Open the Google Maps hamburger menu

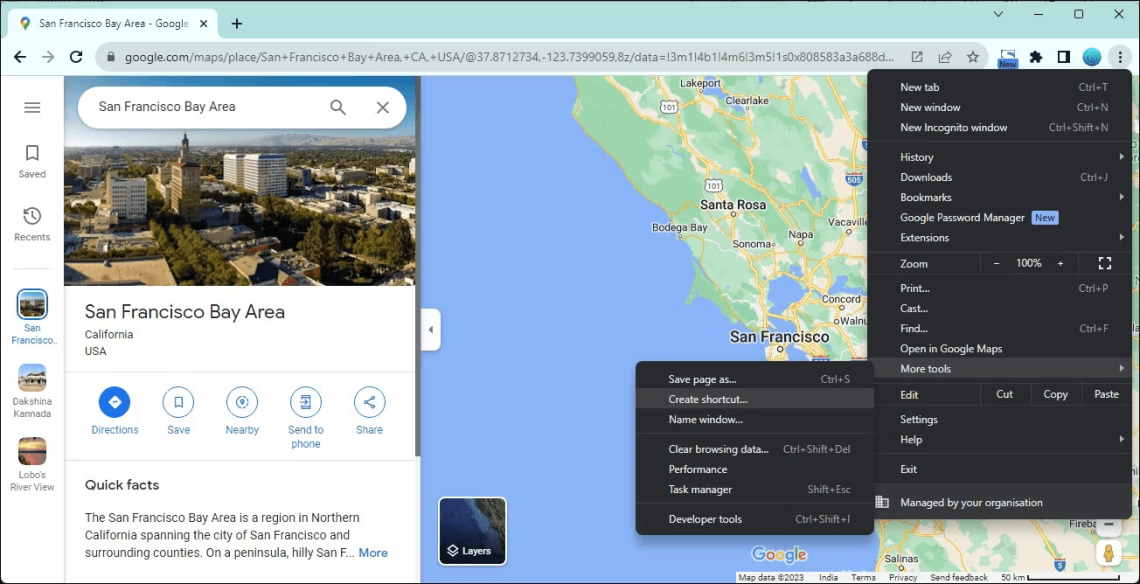(x=32, y=107)
